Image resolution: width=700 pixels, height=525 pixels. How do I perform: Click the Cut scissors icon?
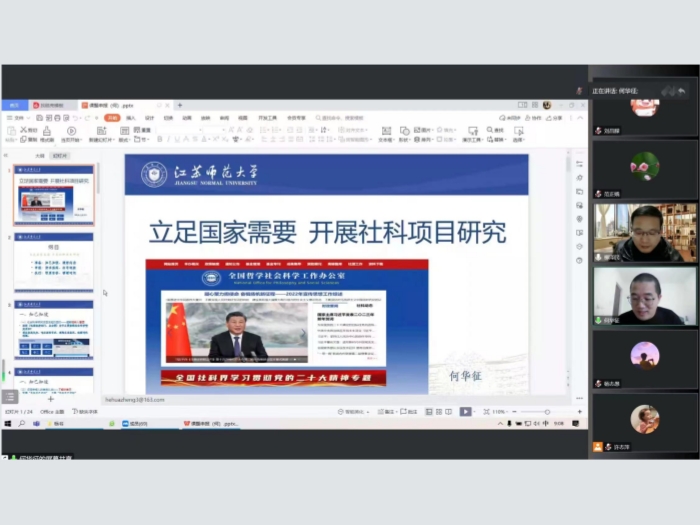click(23, 129)
